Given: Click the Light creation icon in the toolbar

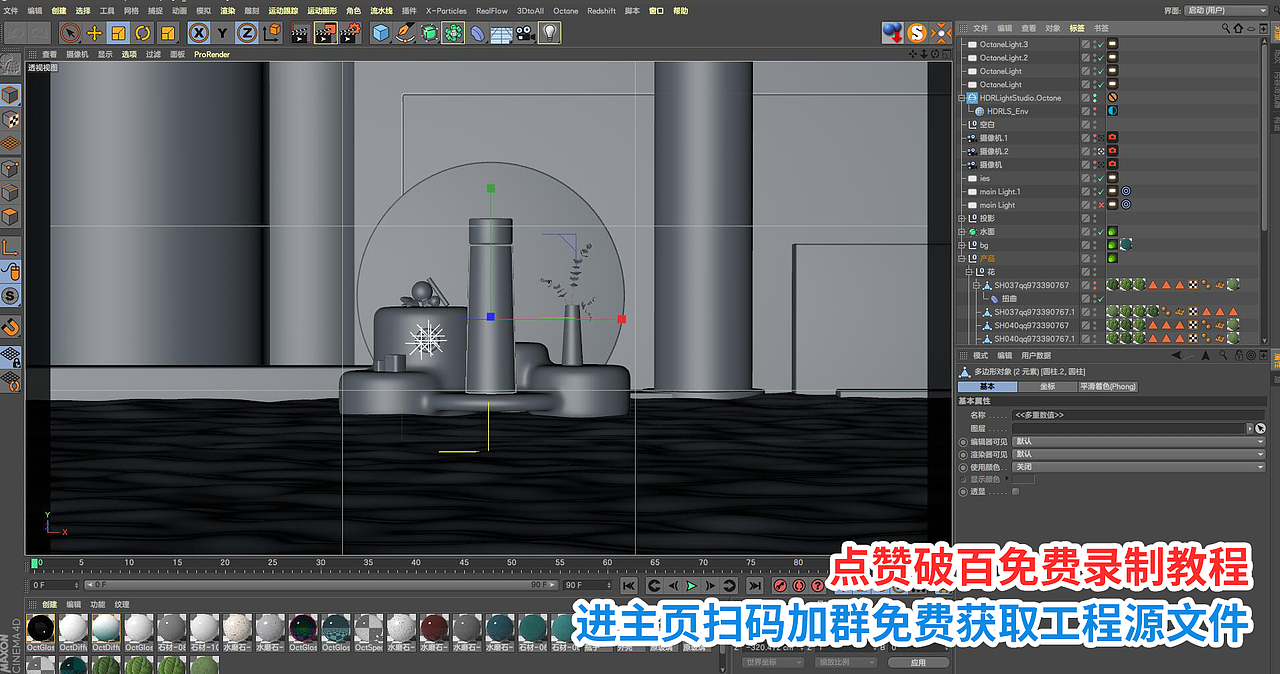Looking at the screenshot, I should pyautogui.click(x=549, y=32).
